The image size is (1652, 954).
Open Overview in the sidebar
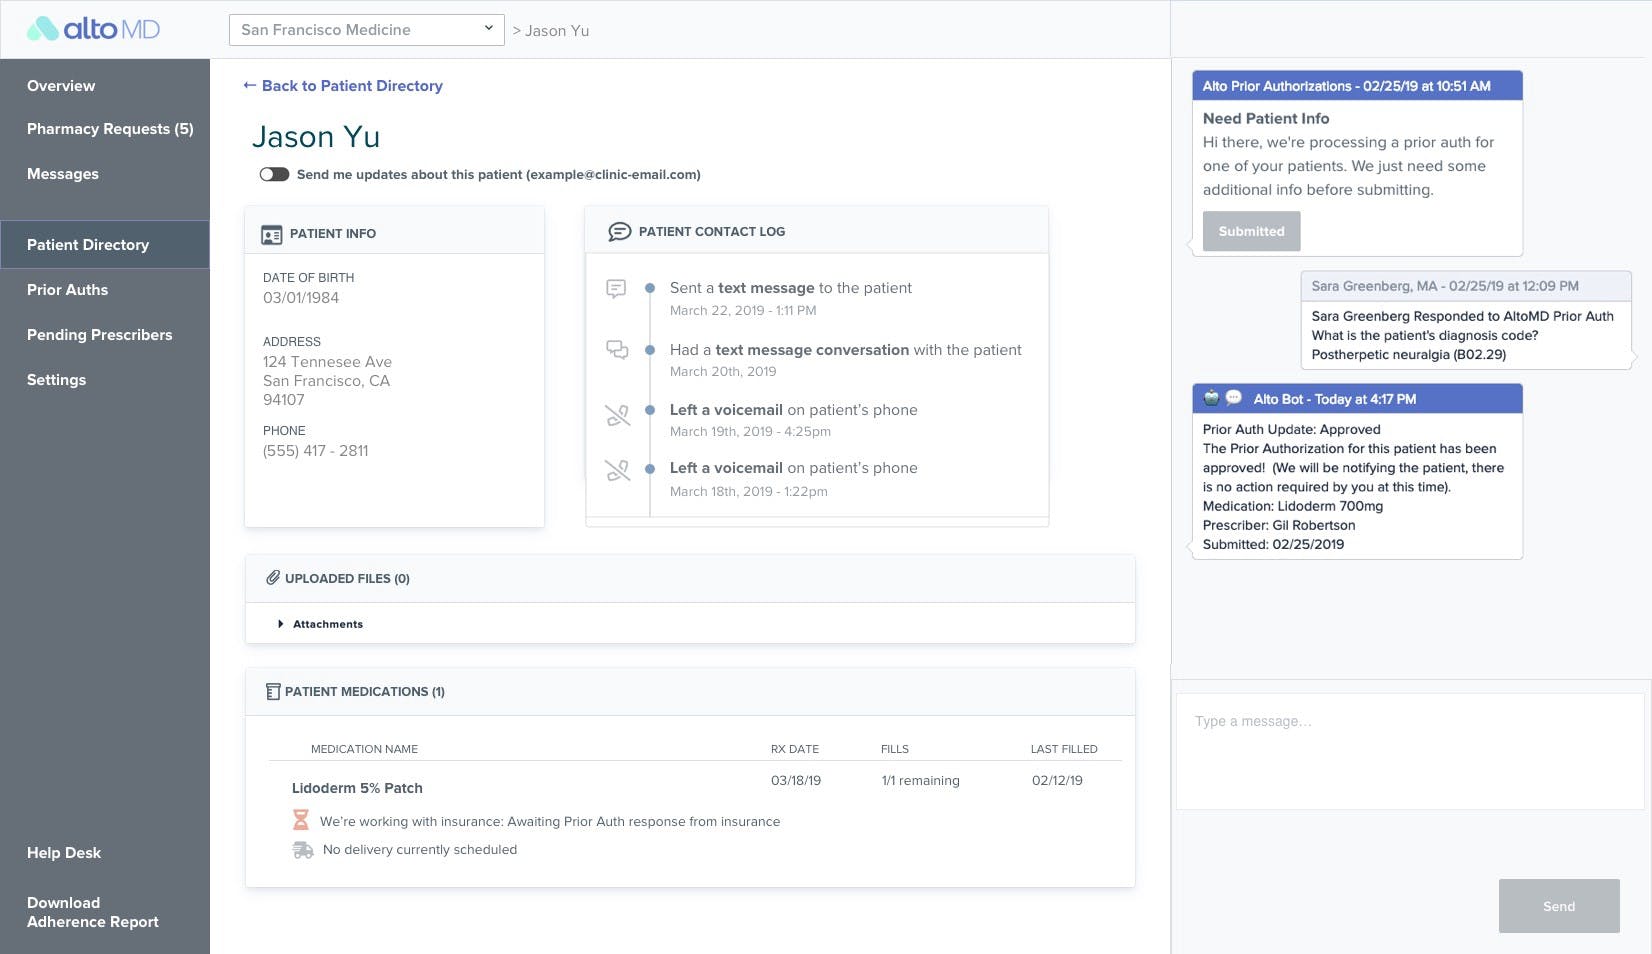(x=61, y=86)
